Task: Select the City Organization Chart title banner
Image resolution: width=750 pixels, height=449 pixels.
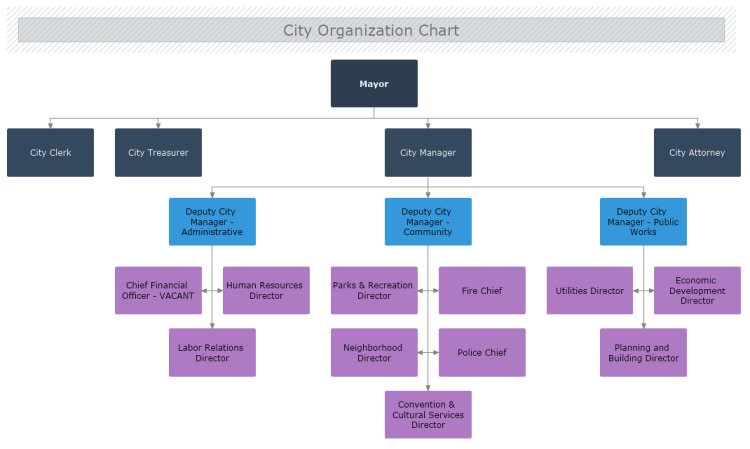Action: pyautogui.click(x=371, y=30)
